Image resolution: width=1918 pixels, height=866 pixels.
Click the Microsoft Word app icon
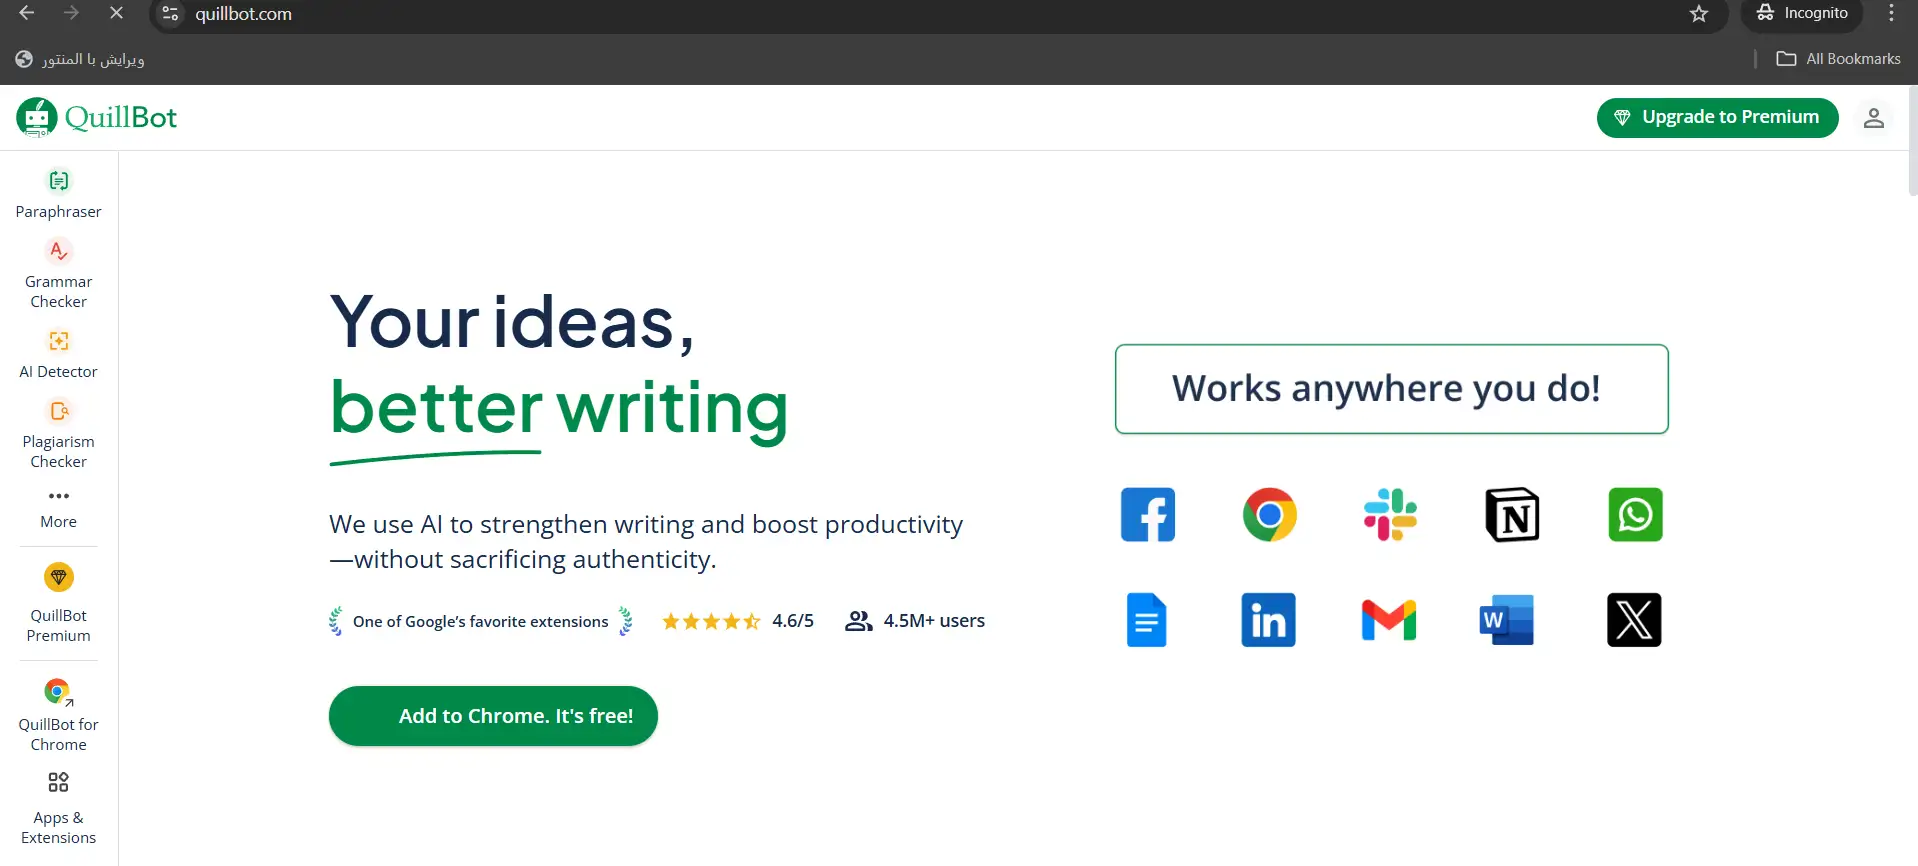1507,620
